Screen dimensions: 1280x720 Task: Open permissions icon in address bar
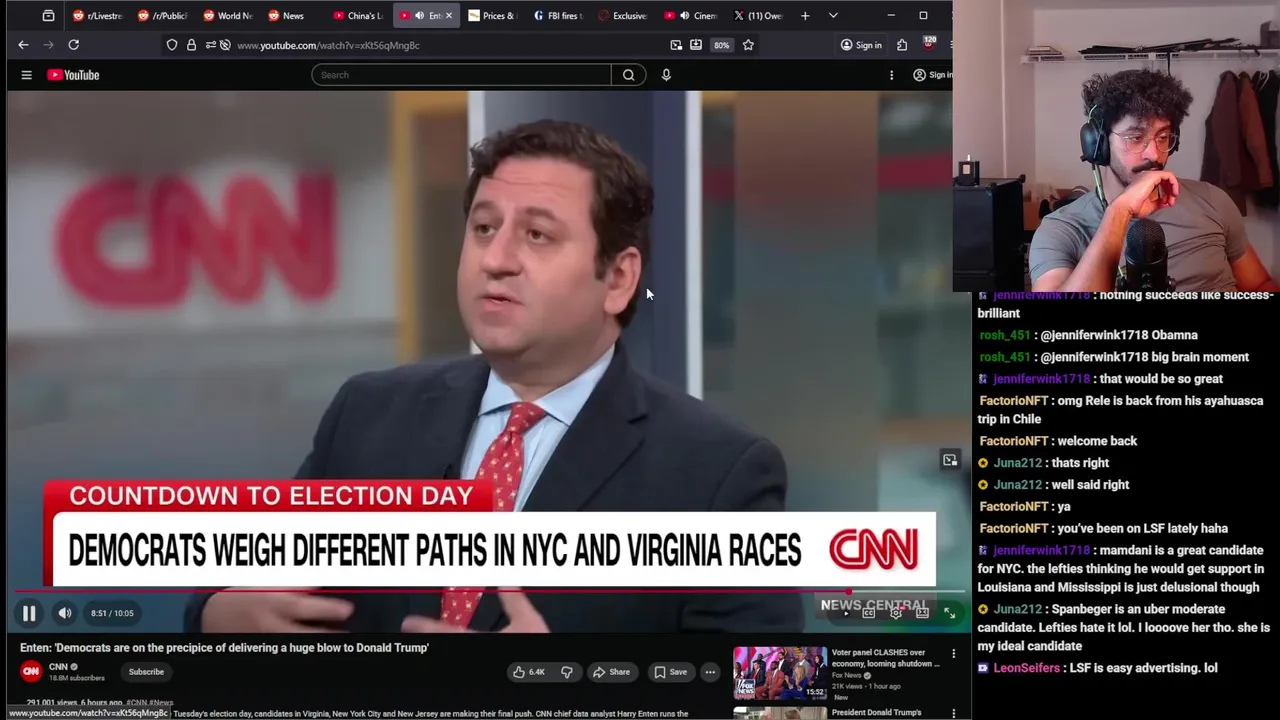[209, 45]
